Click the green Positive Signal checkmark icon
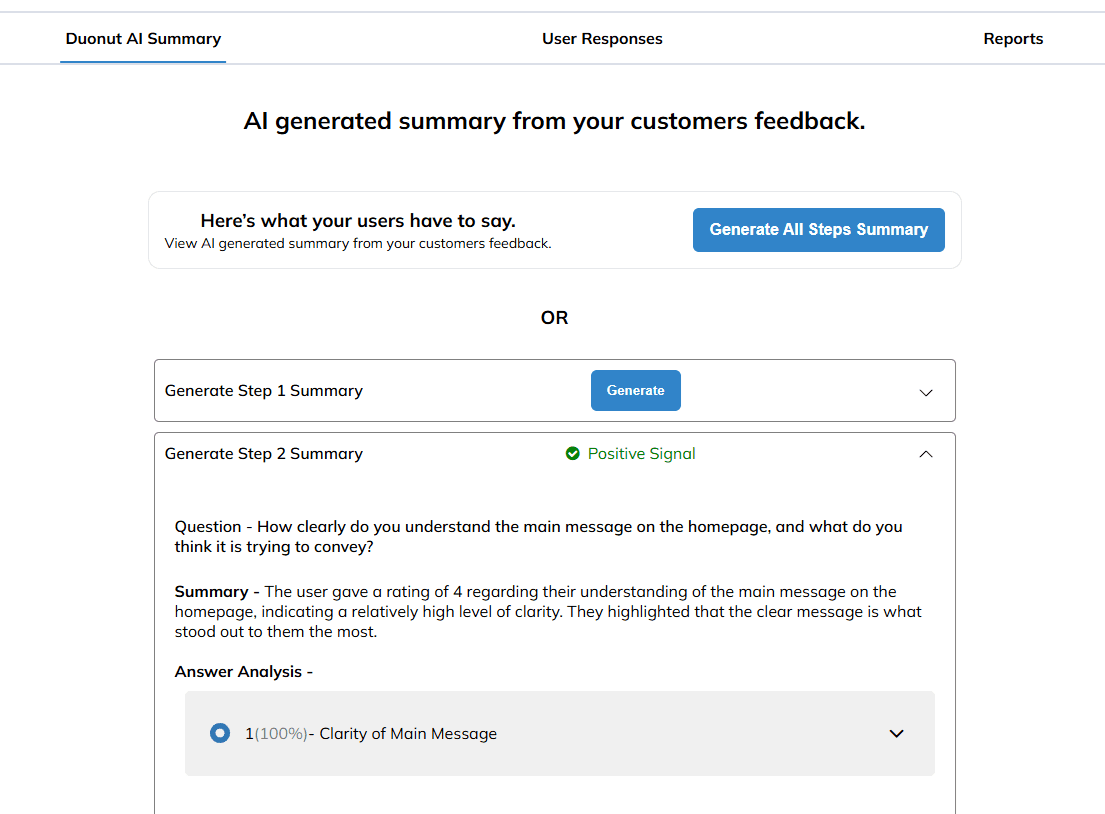 (573, 454)
